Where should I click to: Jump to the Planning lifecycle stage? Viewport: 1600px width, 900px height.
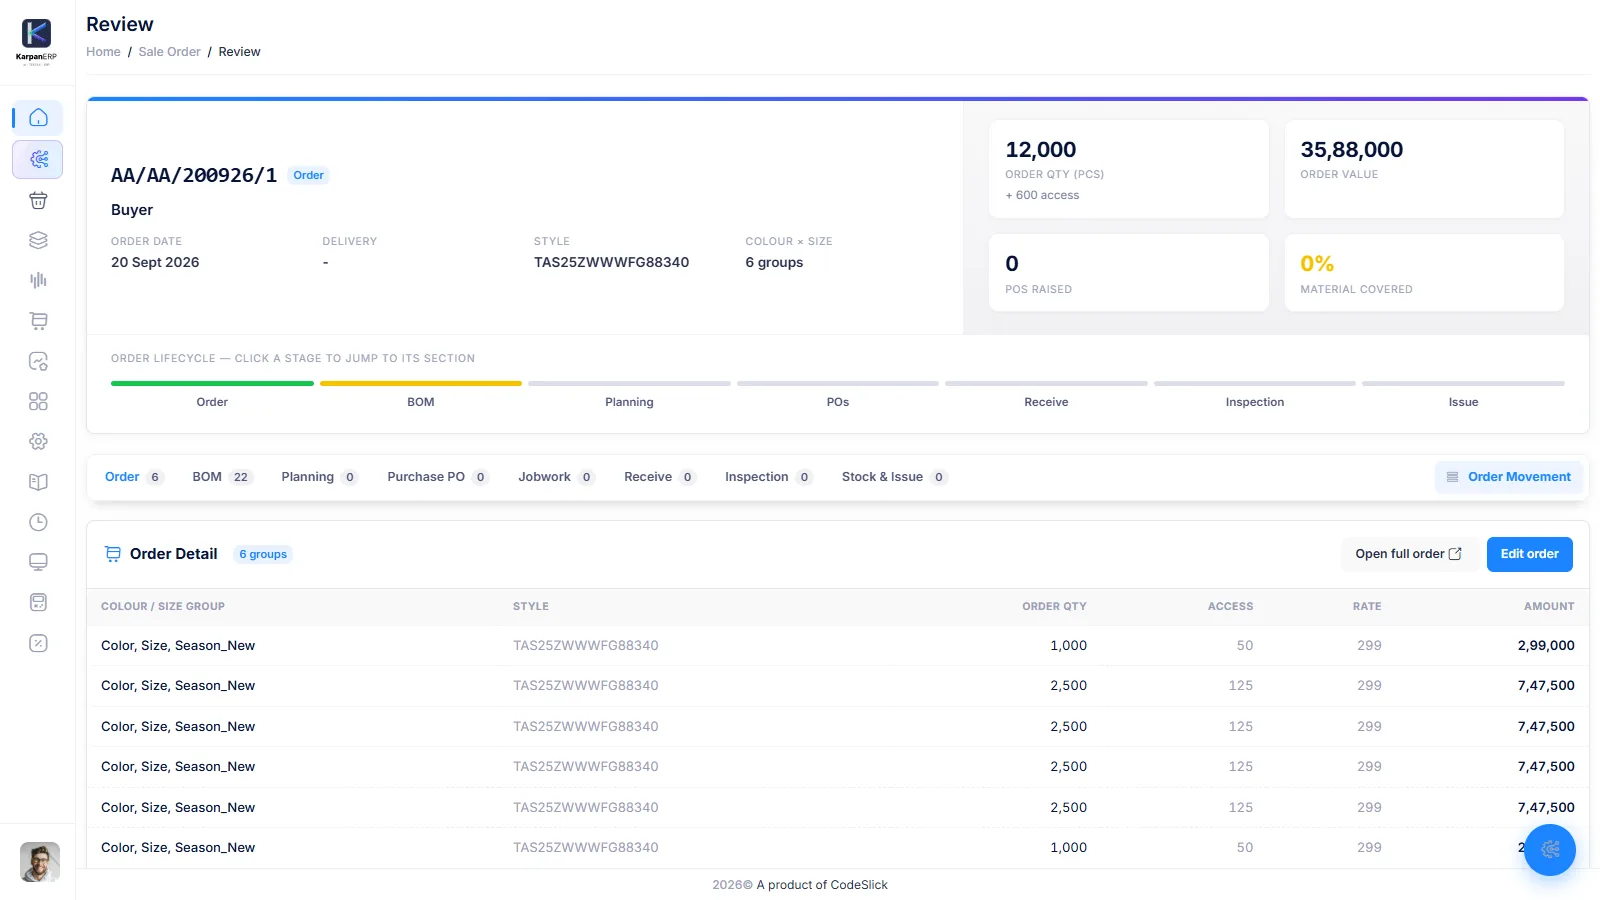point(629,394)
